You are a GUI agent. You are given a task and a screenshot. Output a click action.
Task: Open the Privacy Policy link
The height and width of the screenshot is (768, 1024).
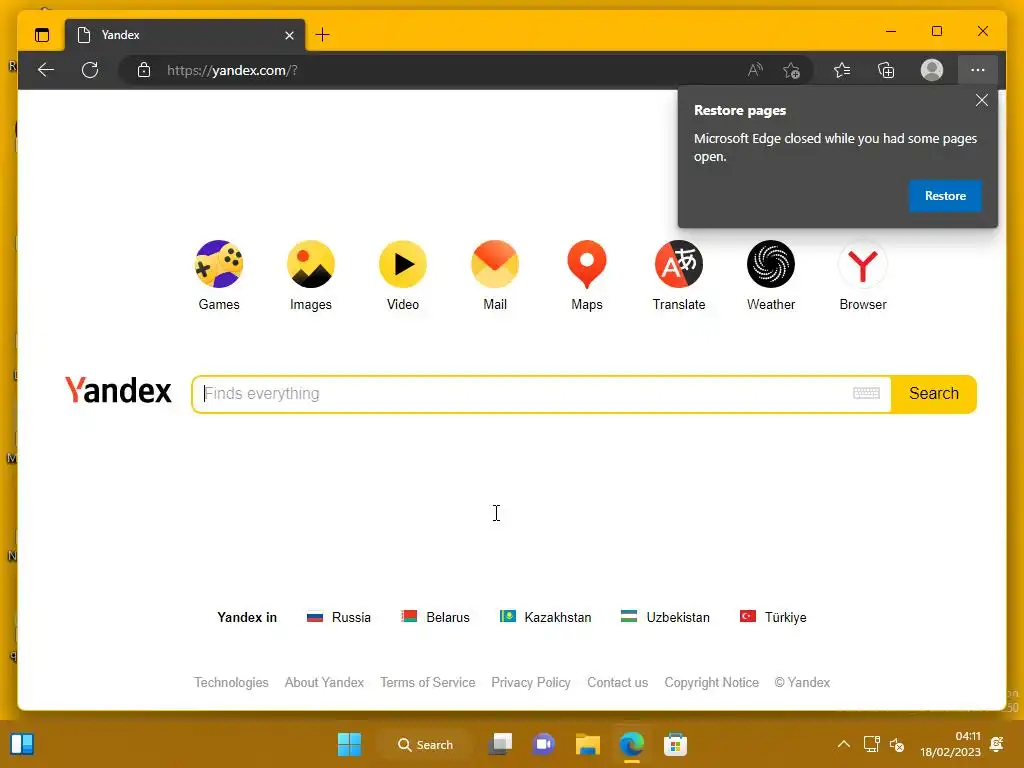[x=531, y=682]
